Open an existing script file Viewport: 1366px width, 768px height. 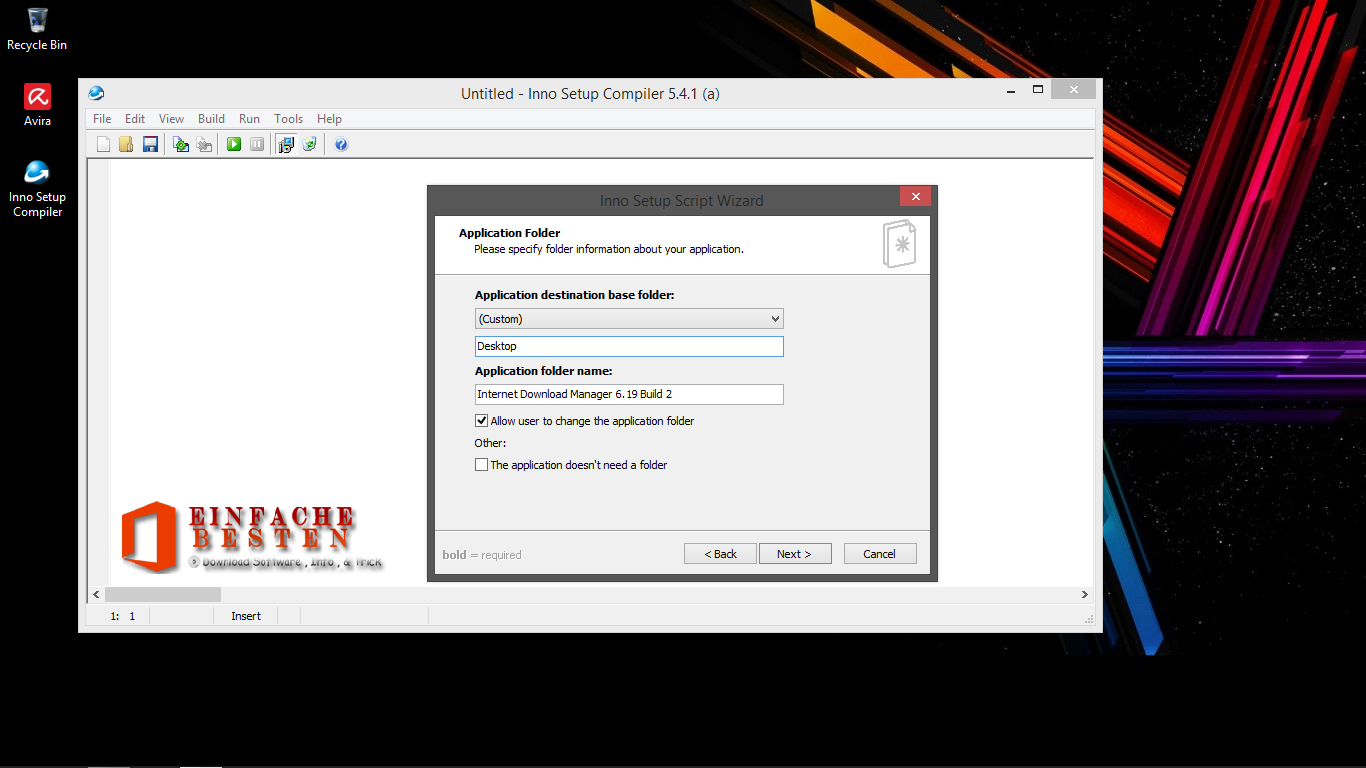126,144
